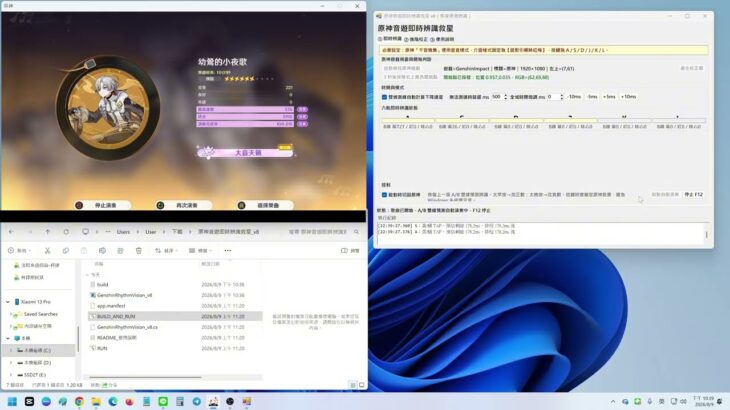
Task: Open the CapCut black taskbar icon
Action: pos(29,401)
